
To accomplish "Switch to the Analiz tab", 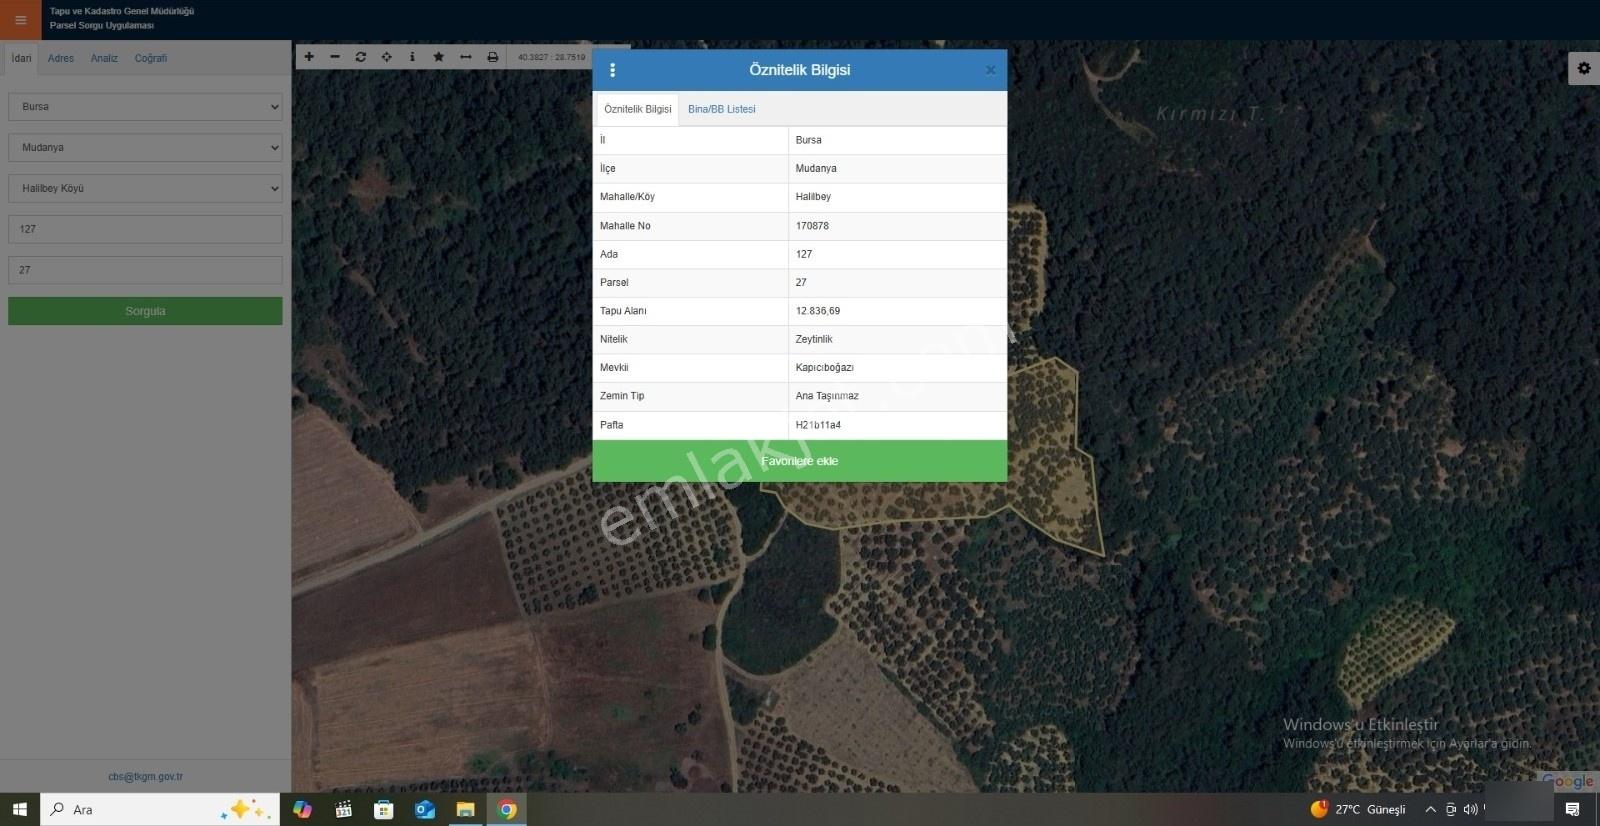I will pos(104,58).
